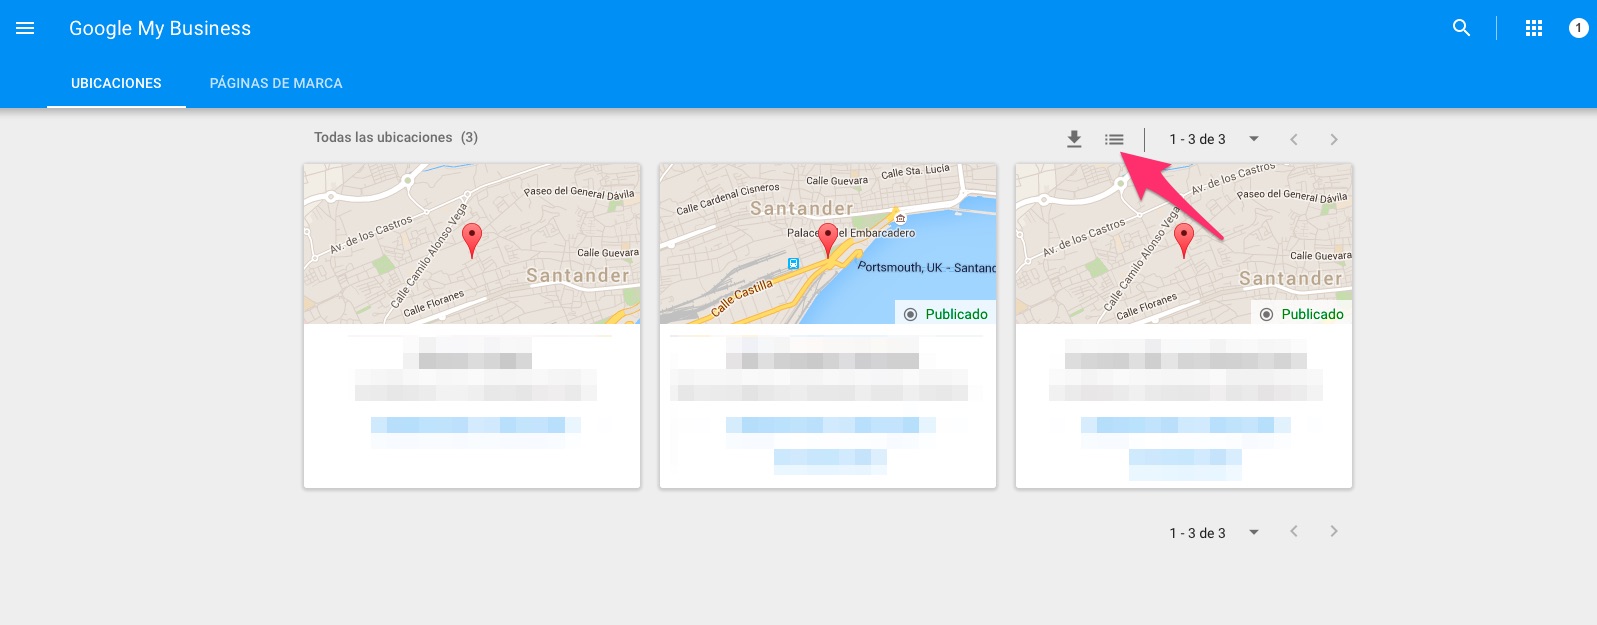1597x625 pixels.
Task: Open the Palacete del Embarcadero location map
Action: click(x=828, y=244)
